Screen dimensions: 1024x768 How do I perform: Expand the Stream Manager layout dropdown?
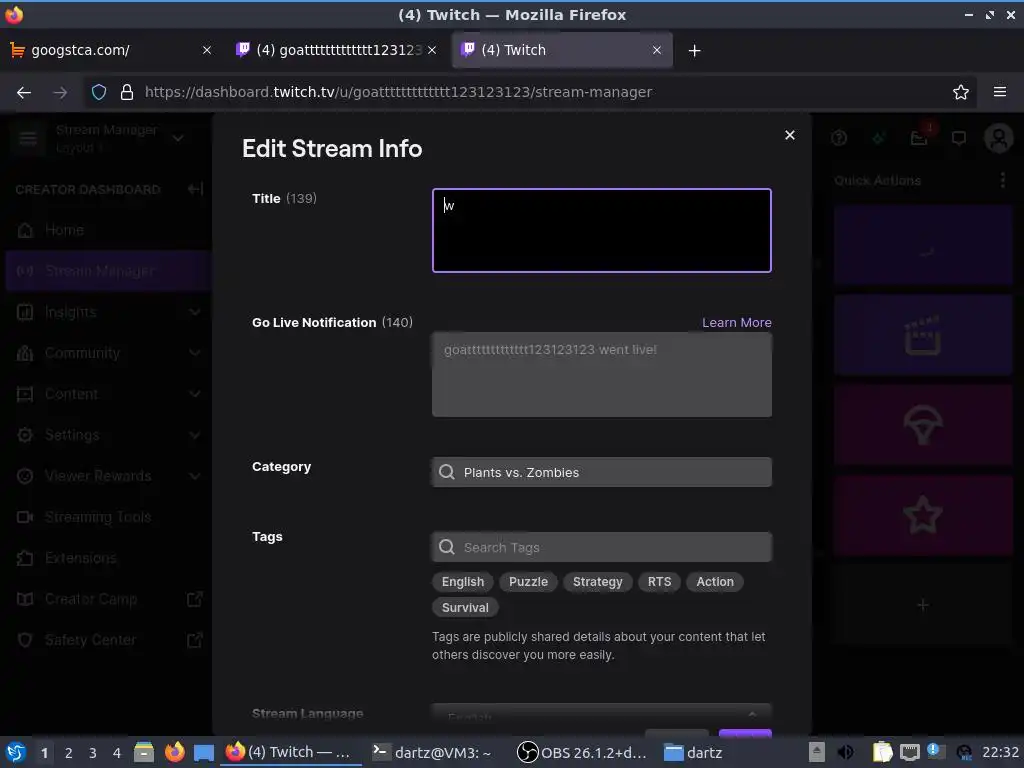pos(178,138)
